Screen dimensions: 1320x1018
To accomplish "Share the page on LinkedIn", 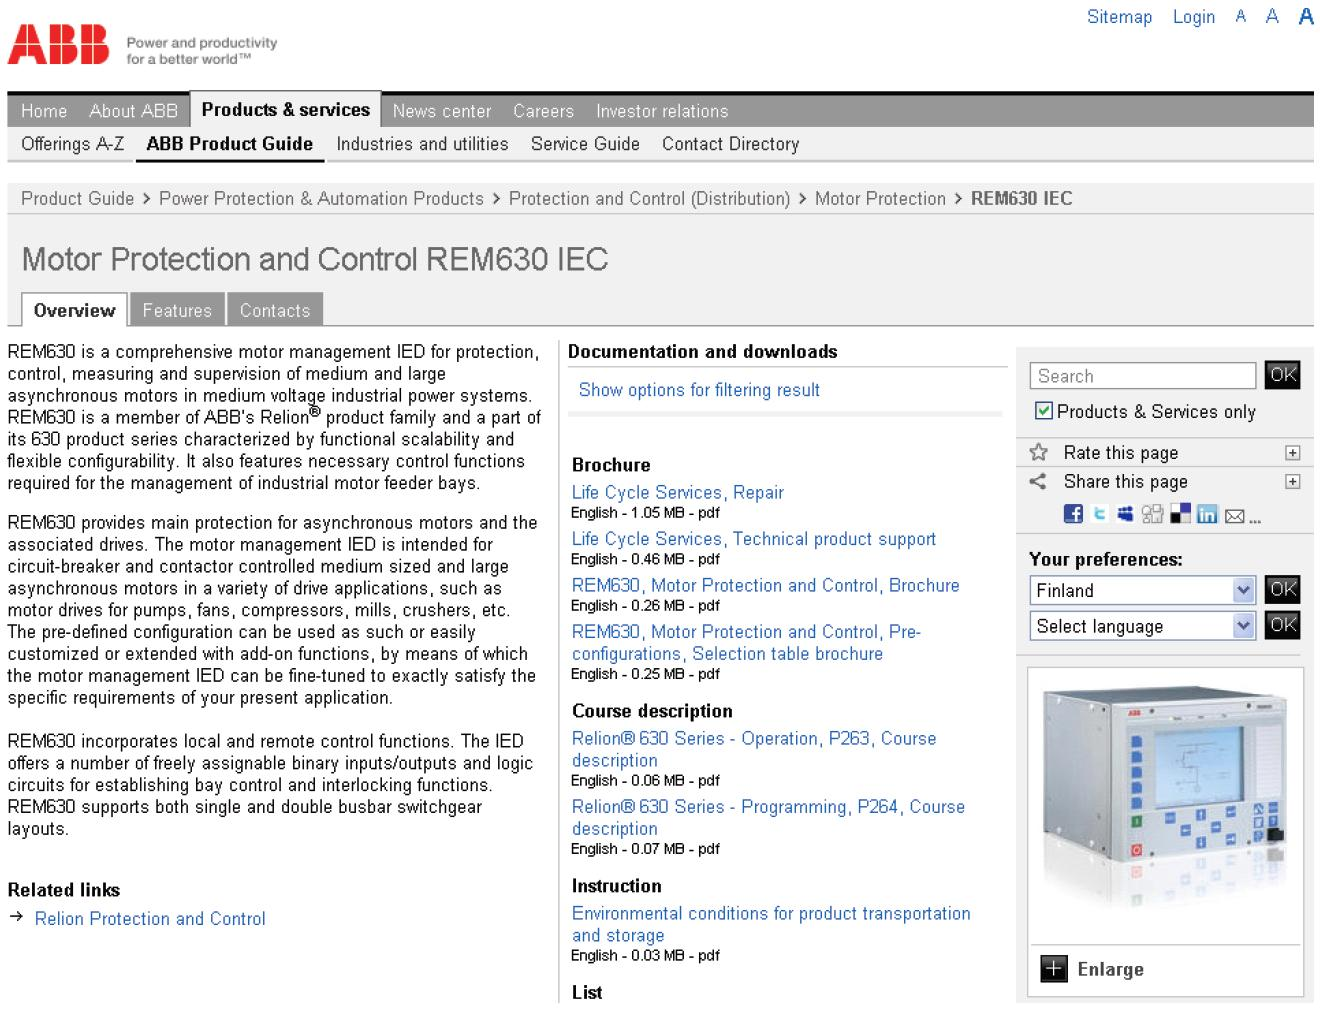I will click(x=1207, y=514).
